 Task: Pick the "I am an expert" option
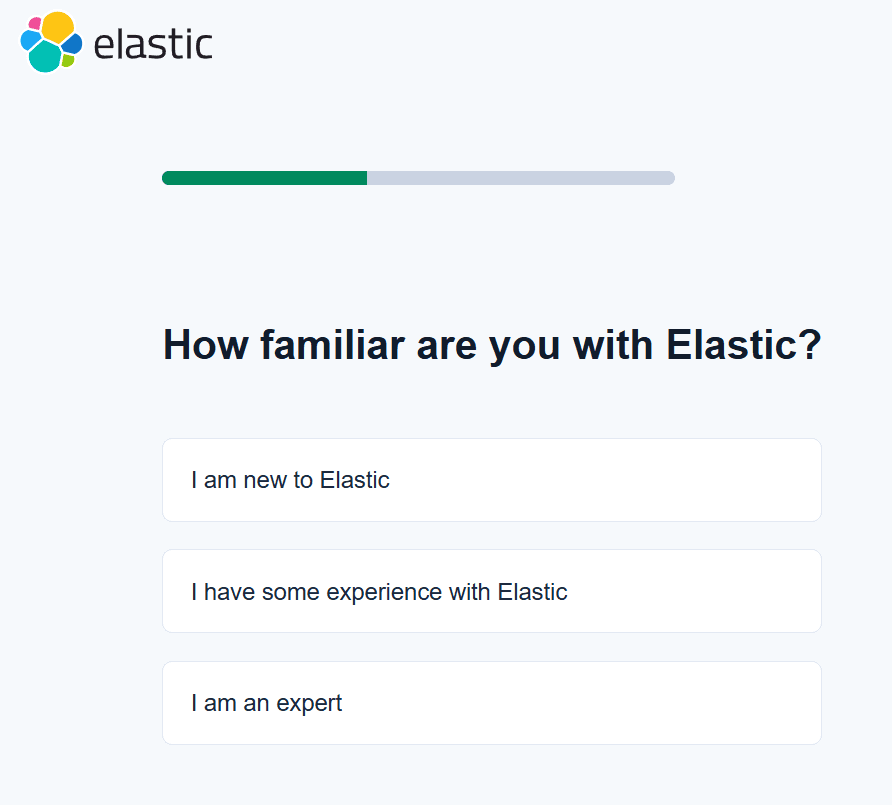click(491, 703)
